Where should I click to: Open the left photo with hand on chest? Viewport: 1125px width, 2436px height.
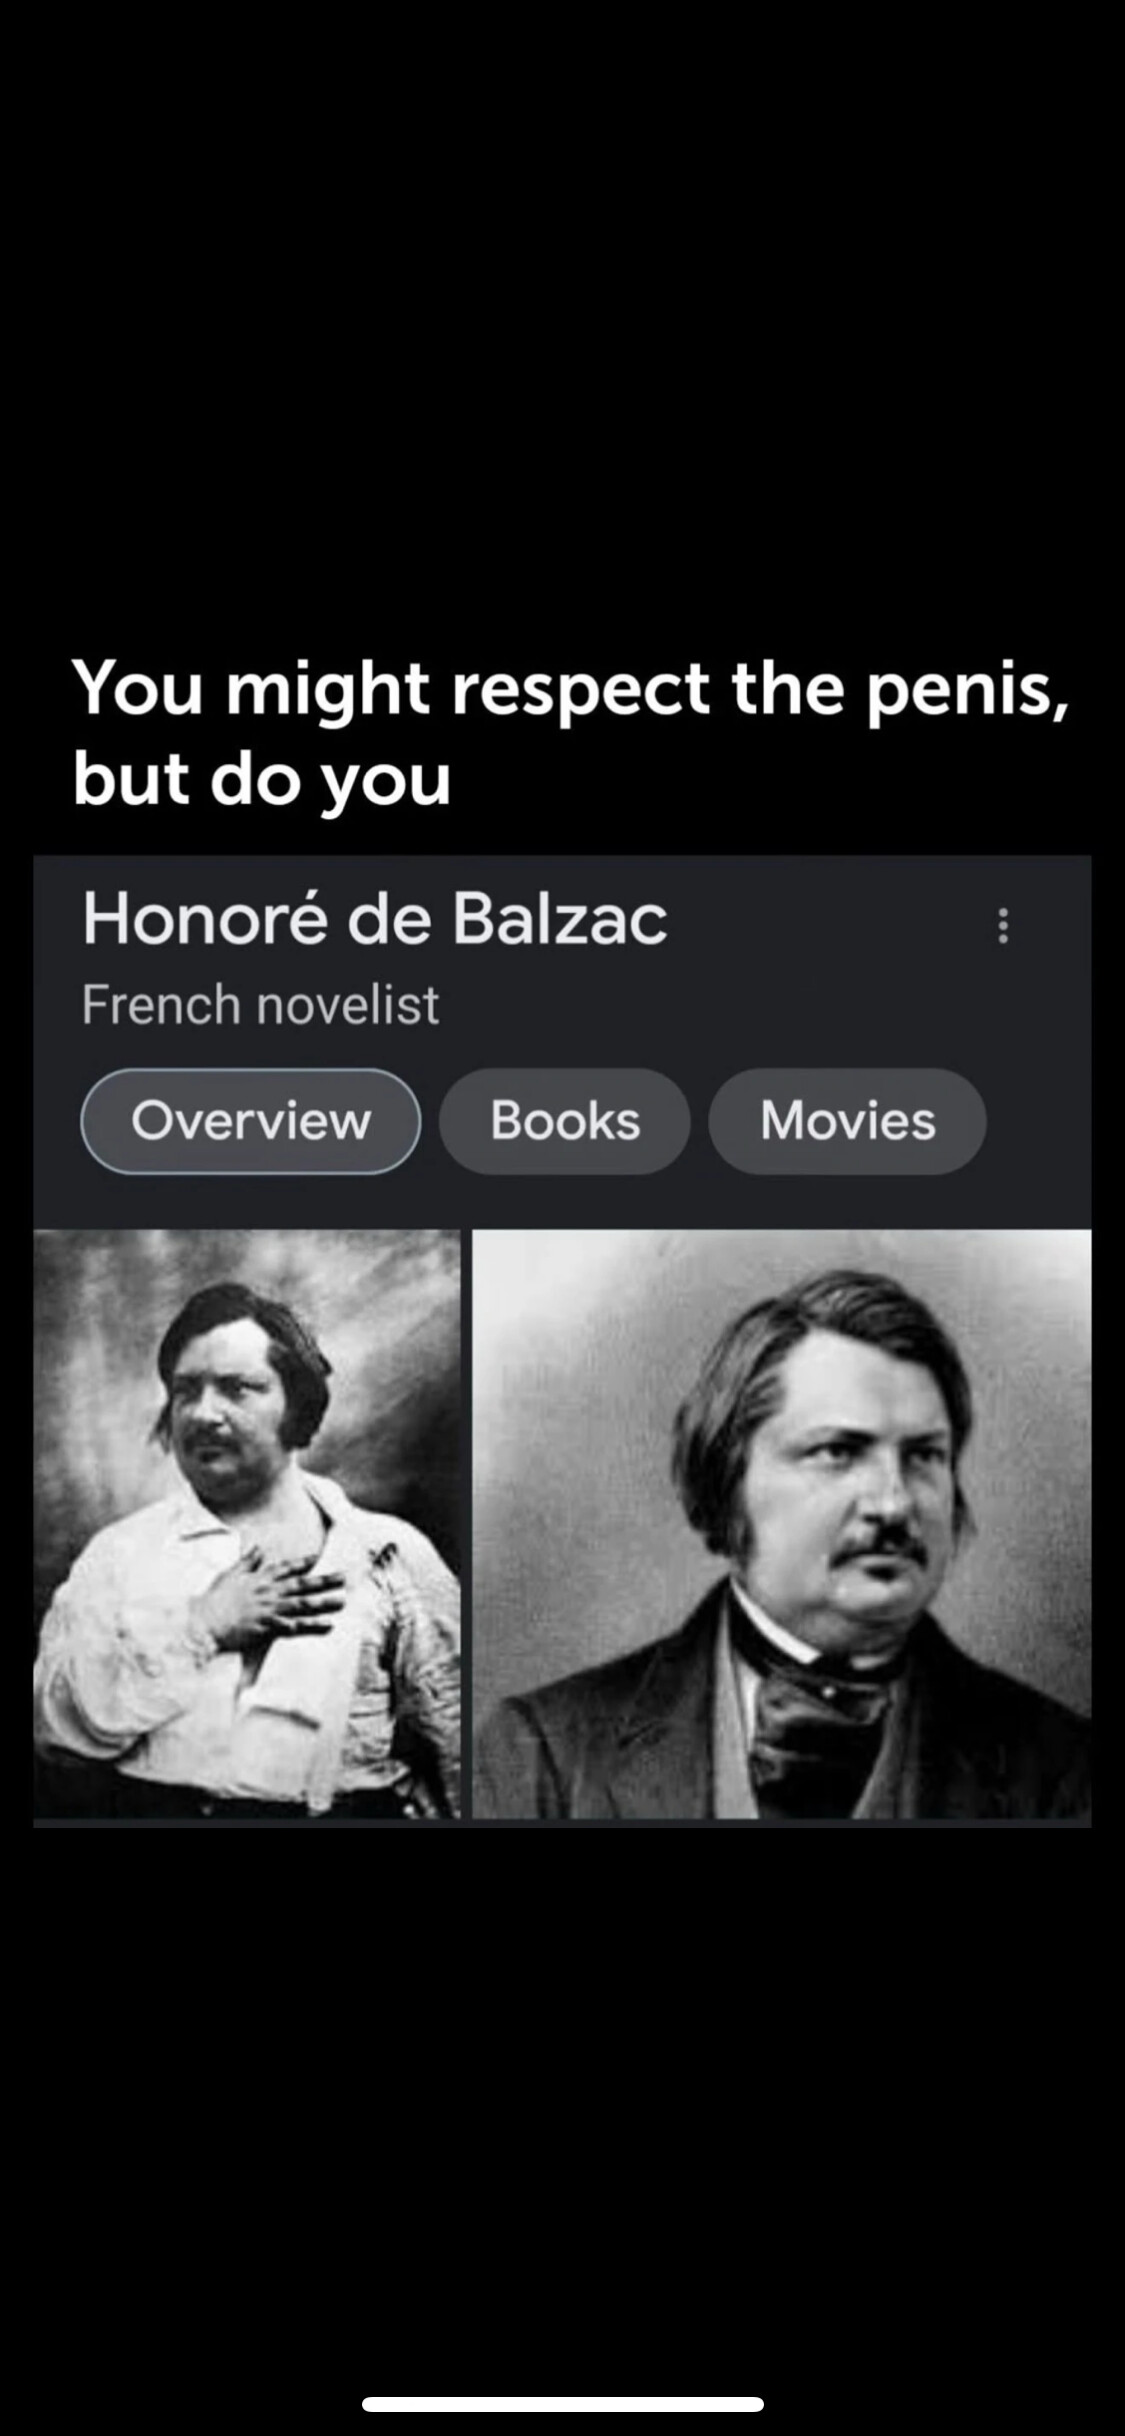click(x=247, y=1523)
